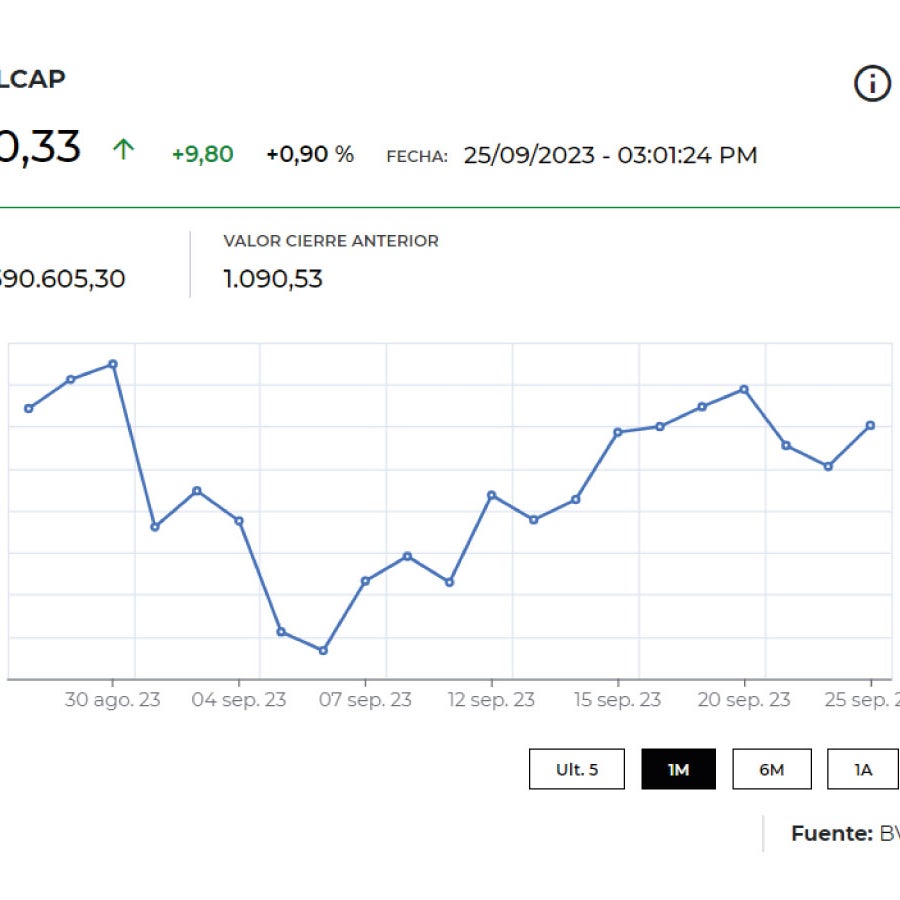Switch chart to 1A range
The height and width of the screenshot is (900, 900).
coord(863,769)
